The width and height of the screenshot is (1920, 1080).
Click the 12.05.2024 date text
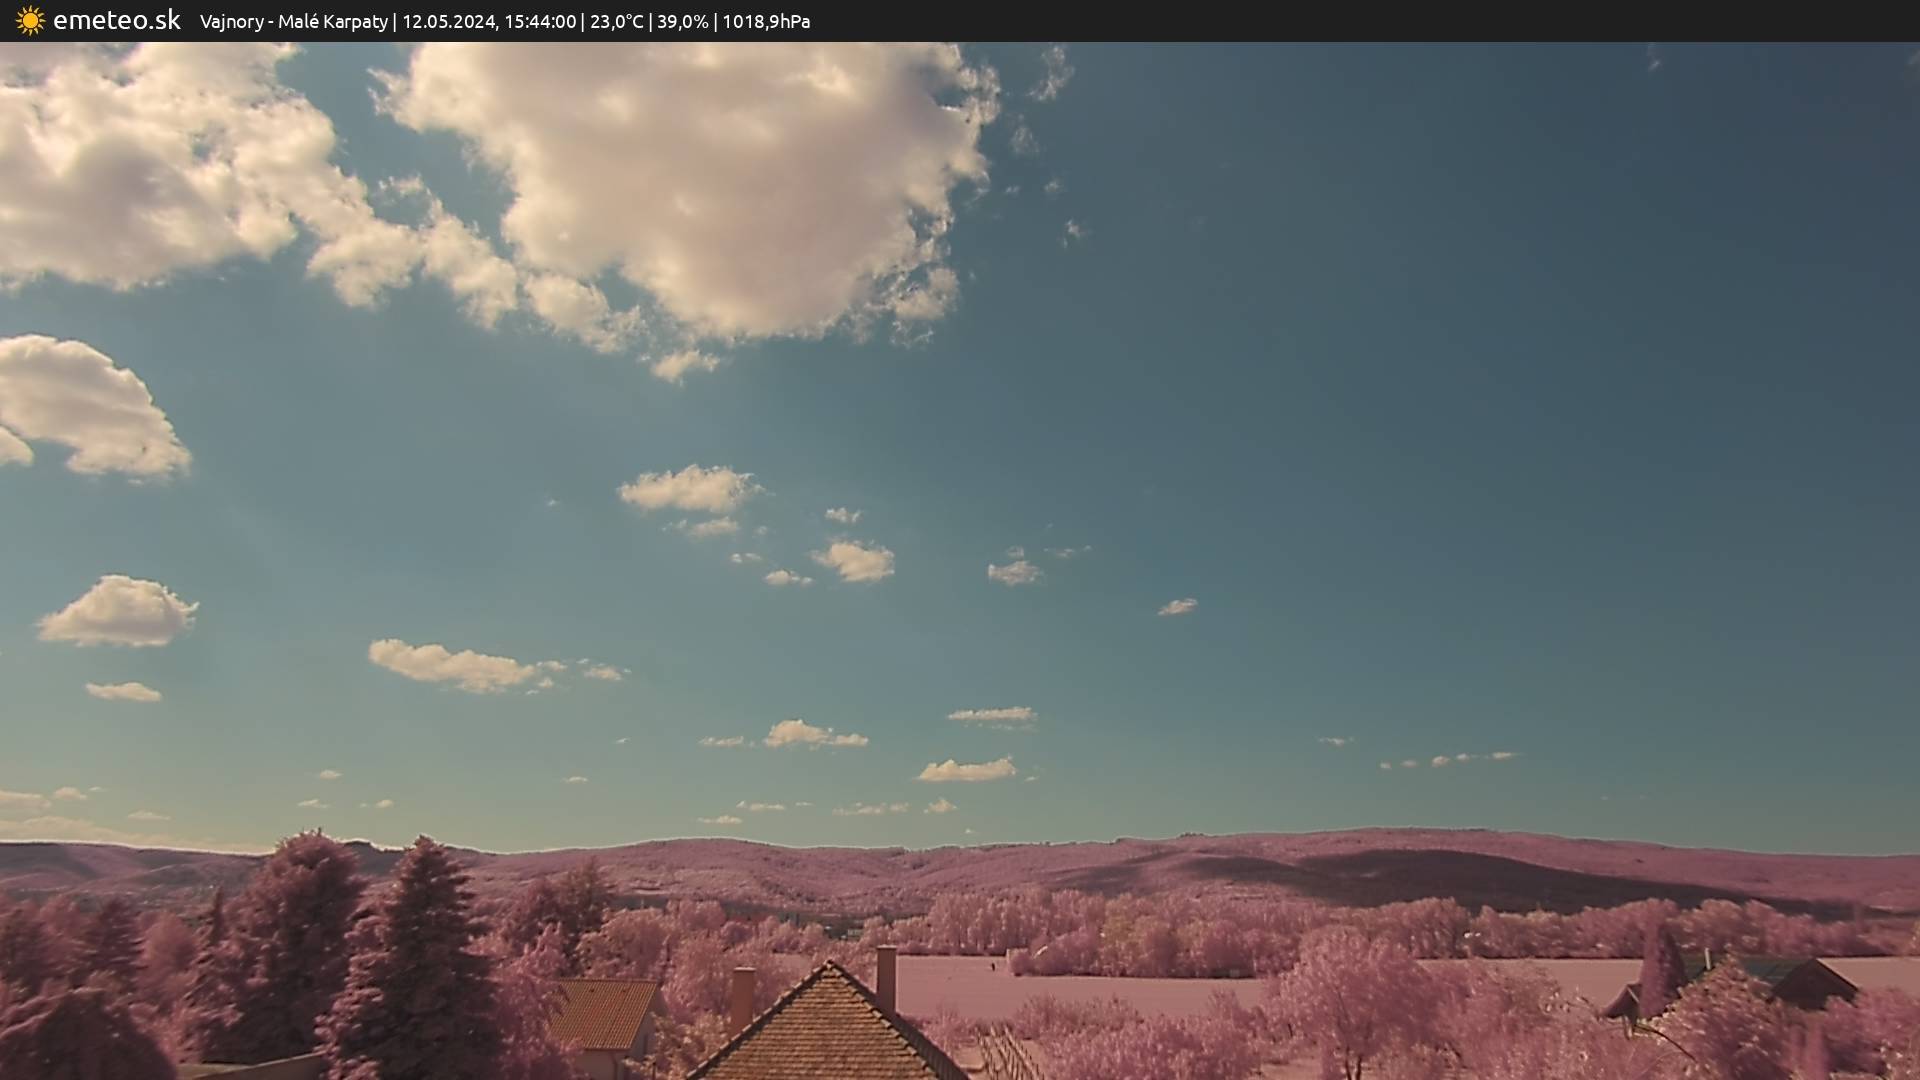click(449, 21)
